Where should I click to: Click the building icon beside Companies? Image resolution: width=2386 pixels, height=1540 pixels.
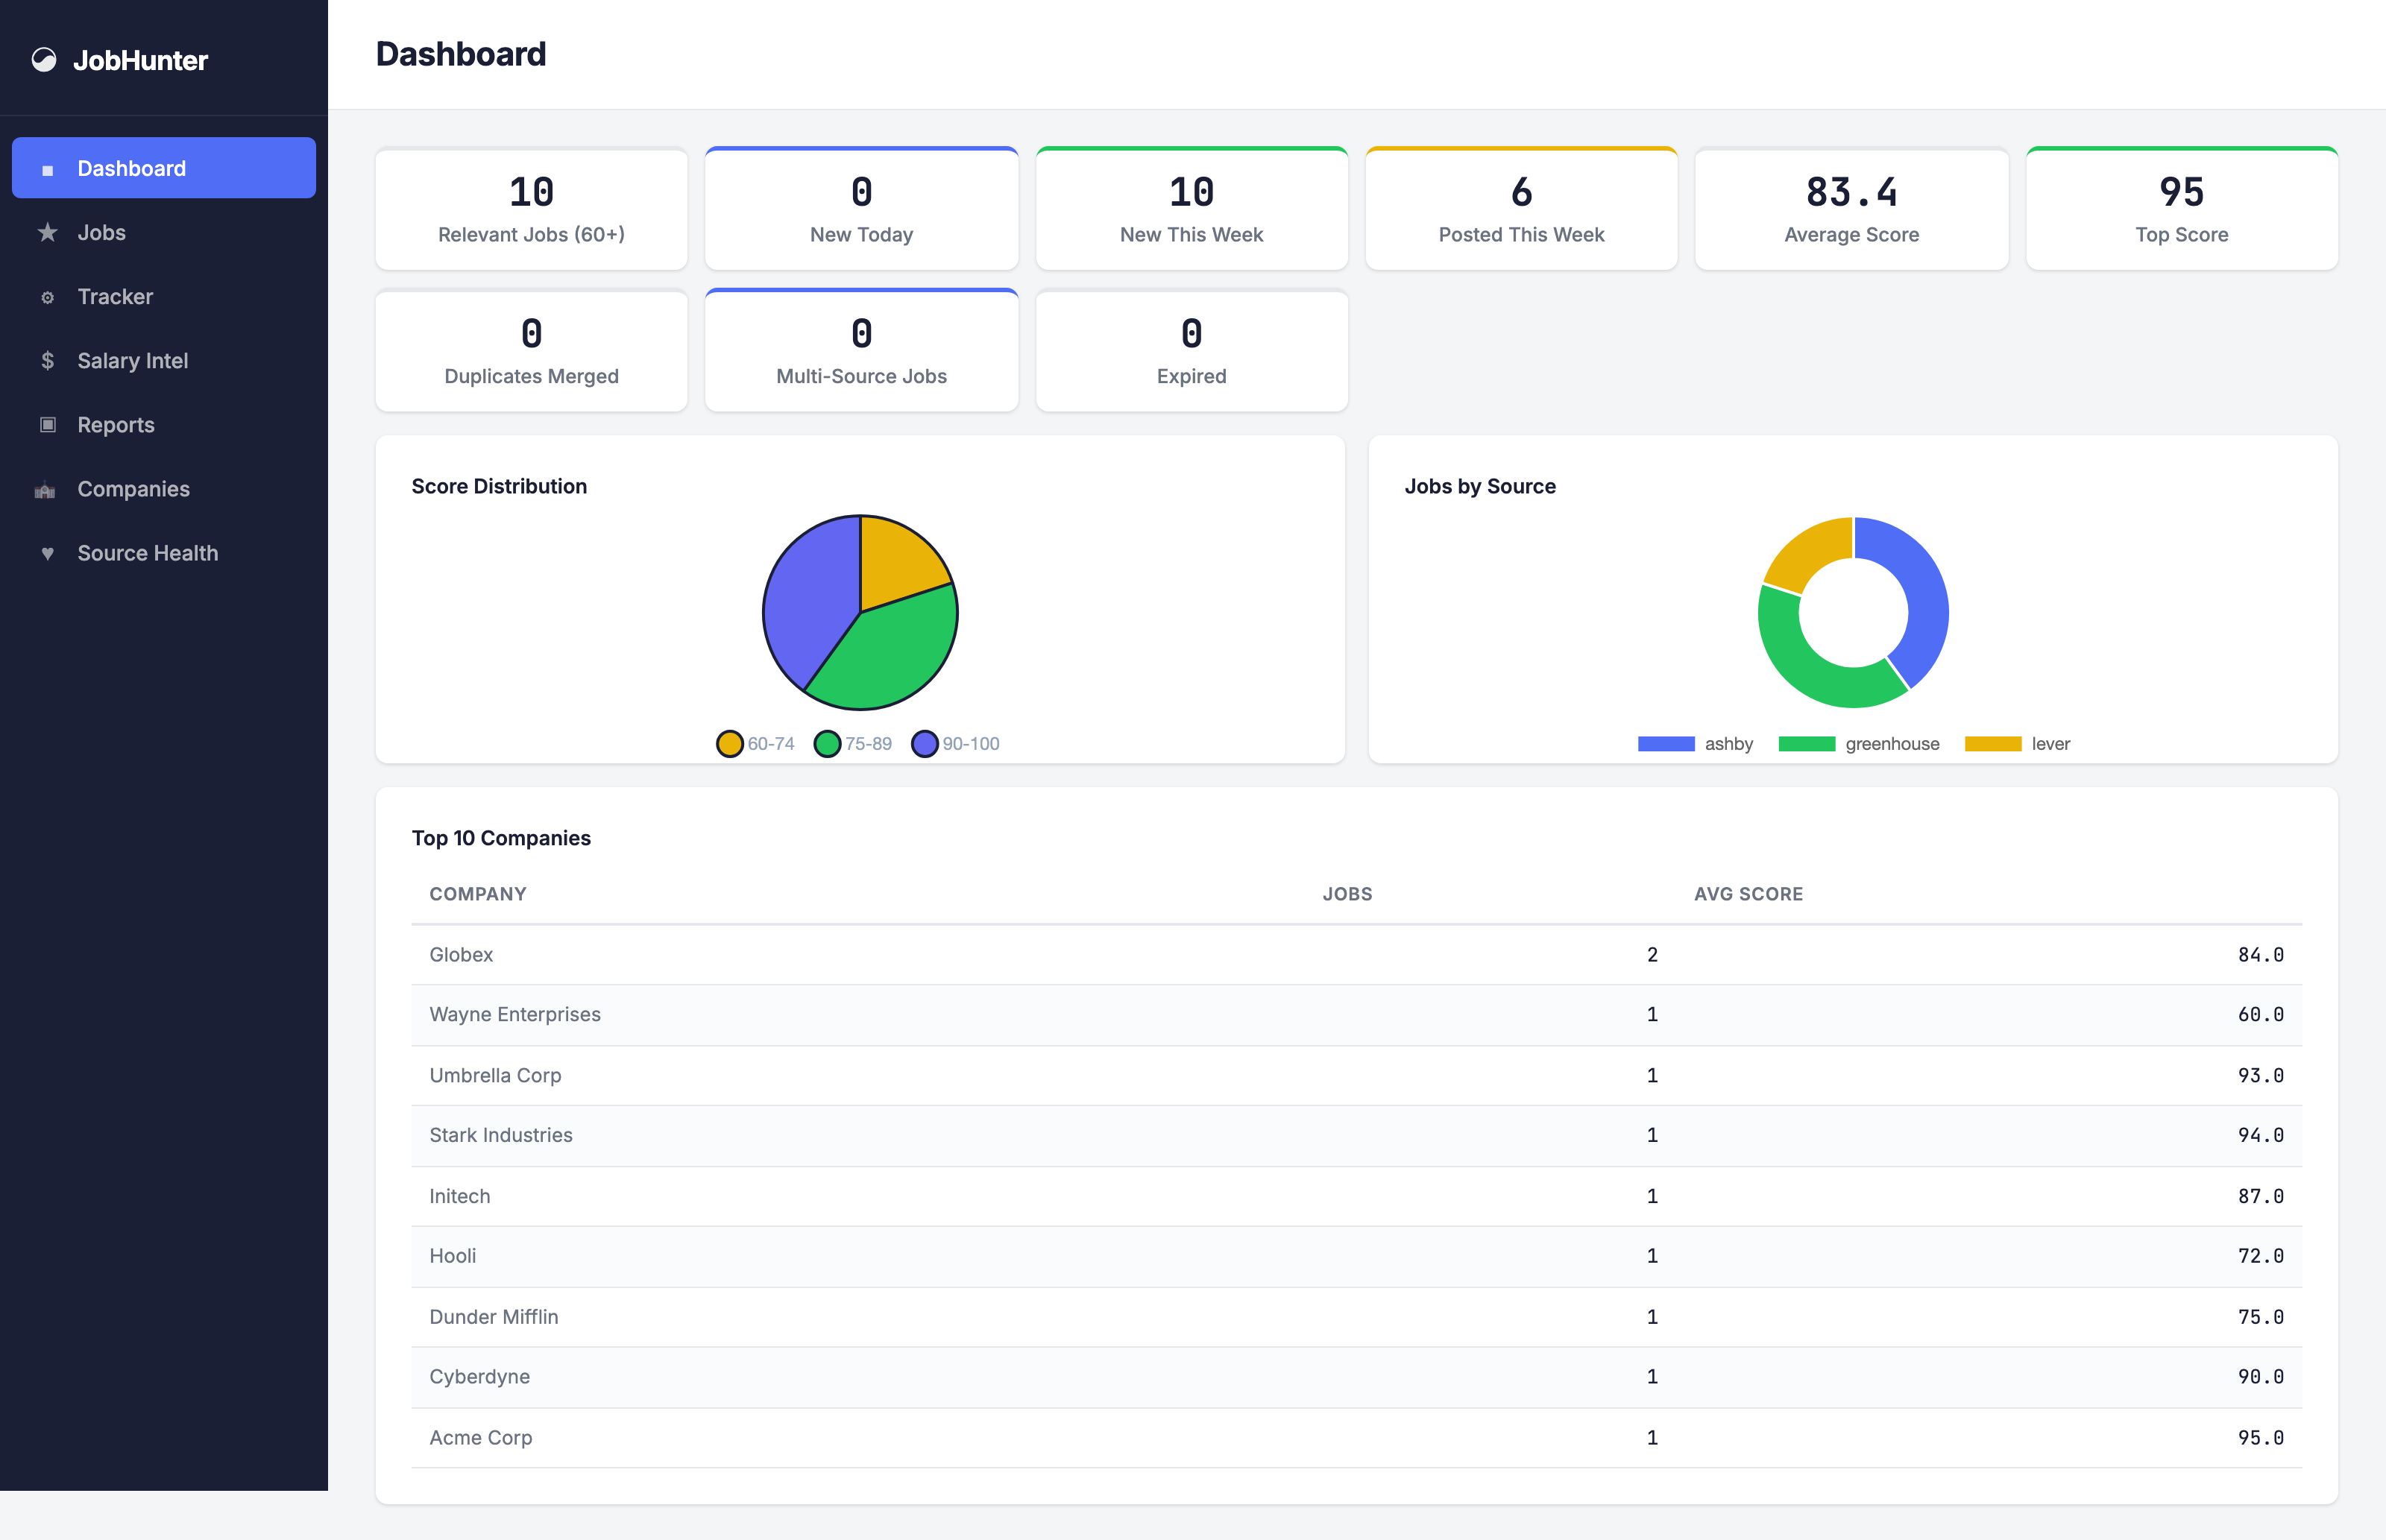click(45, 490)
